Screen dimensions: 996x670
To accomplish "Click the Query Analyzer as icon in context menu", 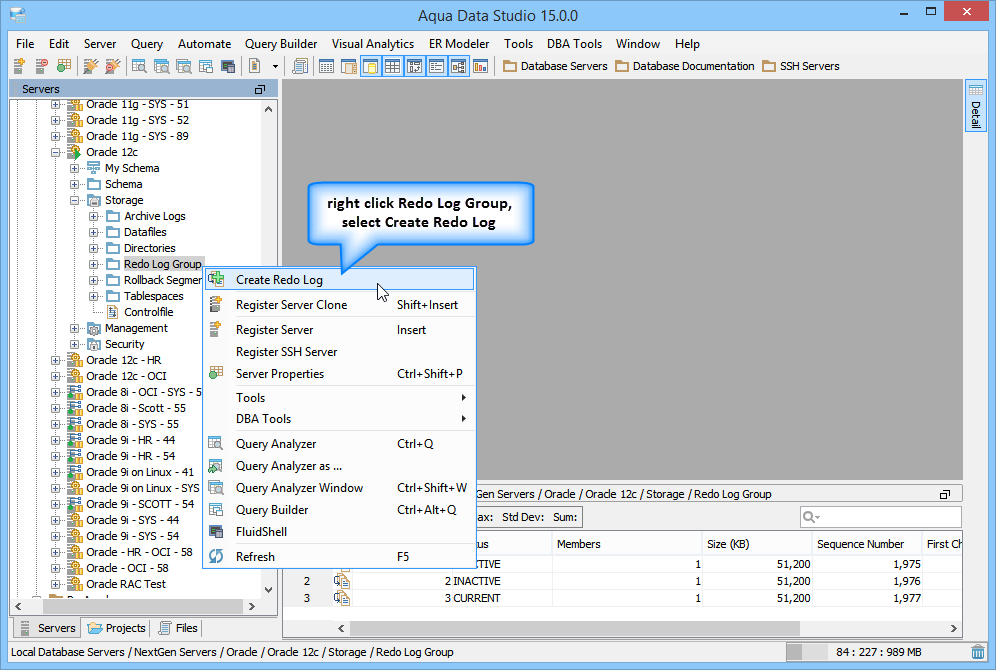I will [216, 466].
